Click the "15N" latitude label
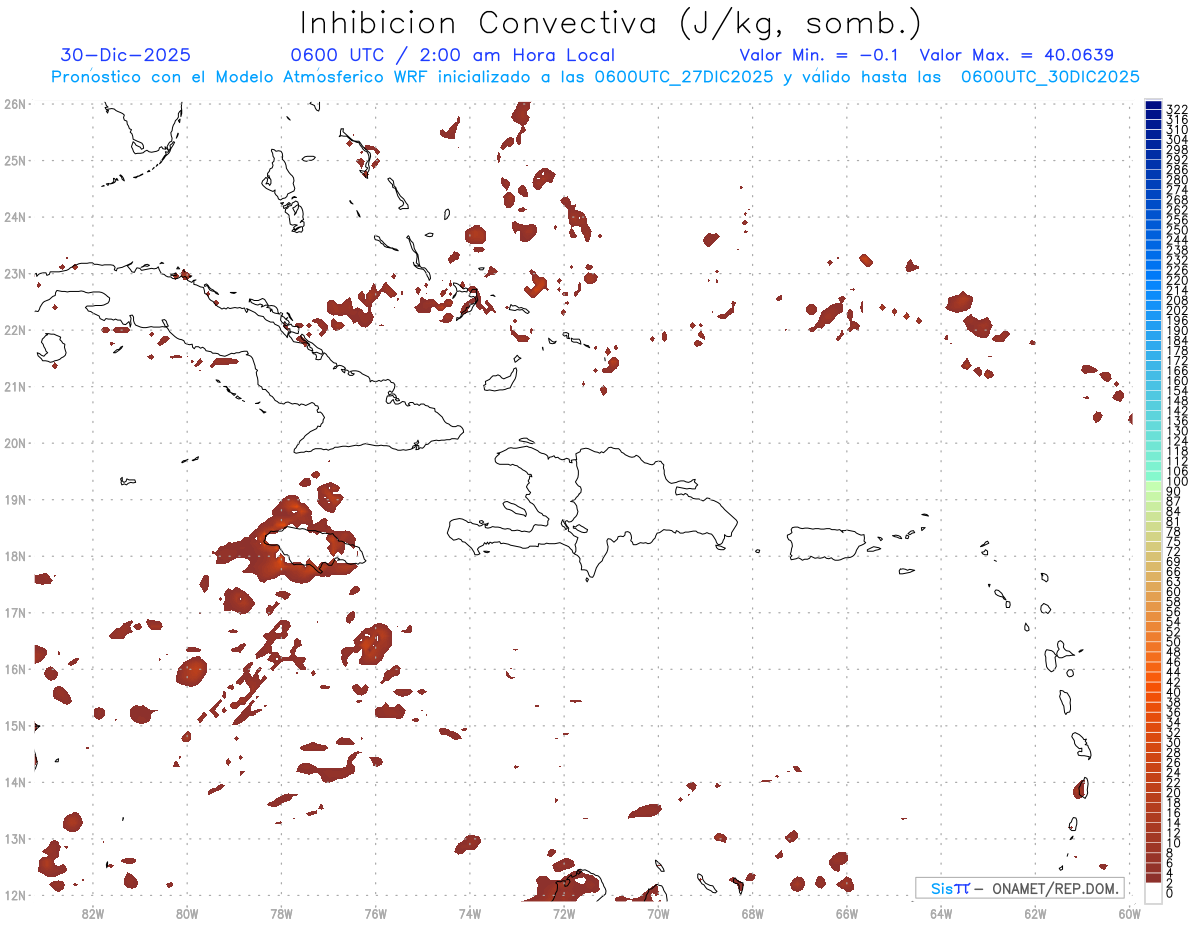Viewport: 1200px width, 927px height. [x=15, y=726]
